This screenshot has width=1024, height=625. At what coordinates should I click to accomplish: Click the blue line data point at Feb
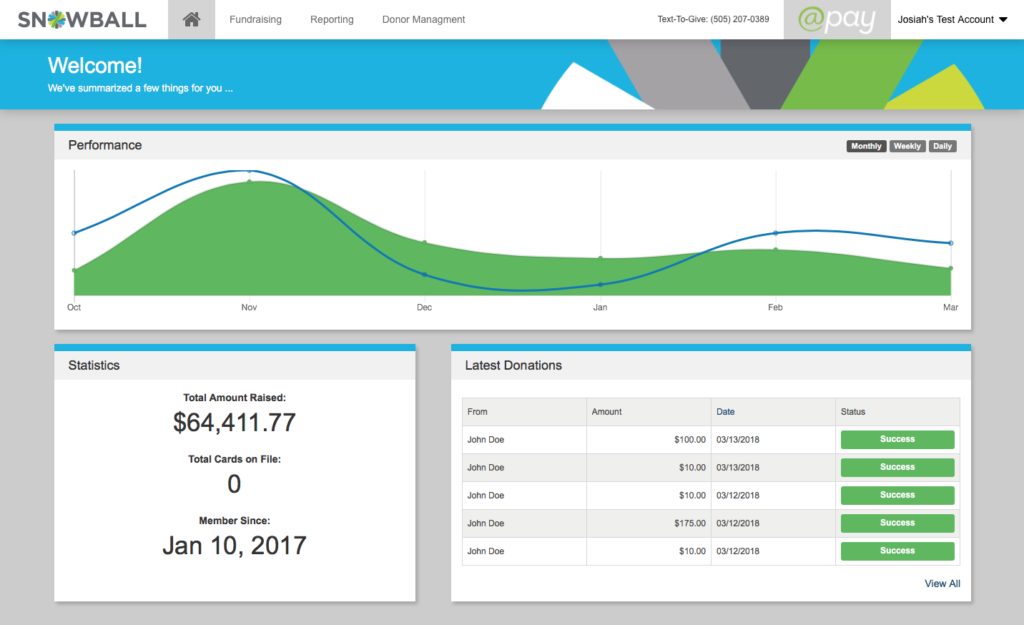click(775, 233)
